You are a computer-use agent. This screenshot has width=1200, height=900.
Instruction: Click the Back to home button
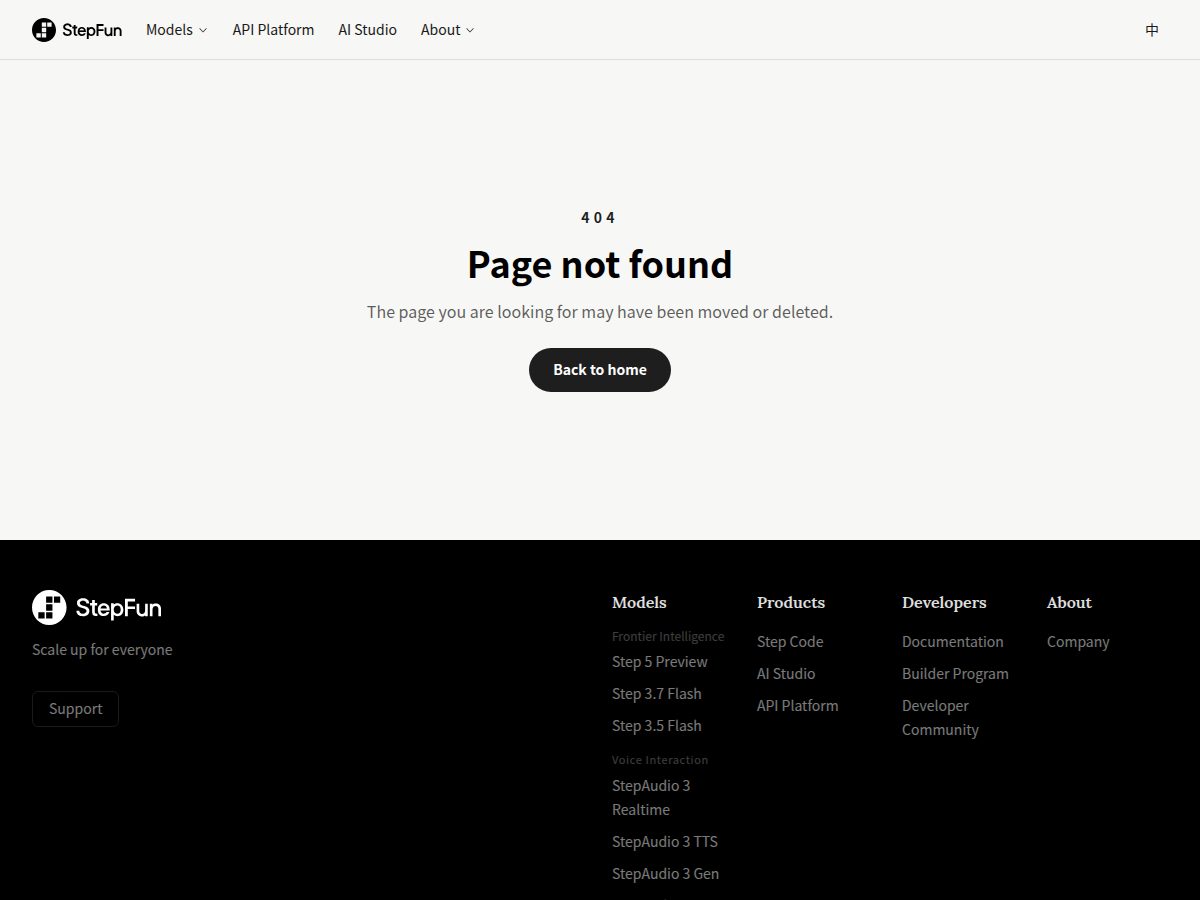point(600,370)
